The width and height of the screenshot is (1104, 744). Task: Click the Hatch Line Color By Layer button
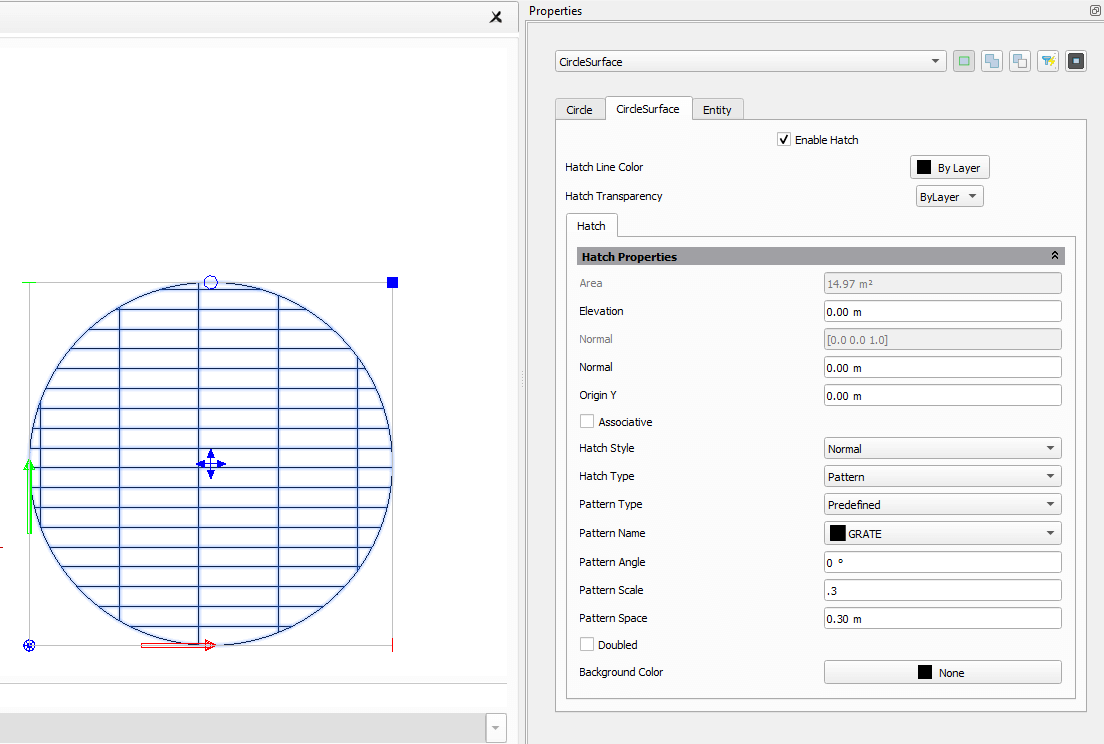(949, 168)
